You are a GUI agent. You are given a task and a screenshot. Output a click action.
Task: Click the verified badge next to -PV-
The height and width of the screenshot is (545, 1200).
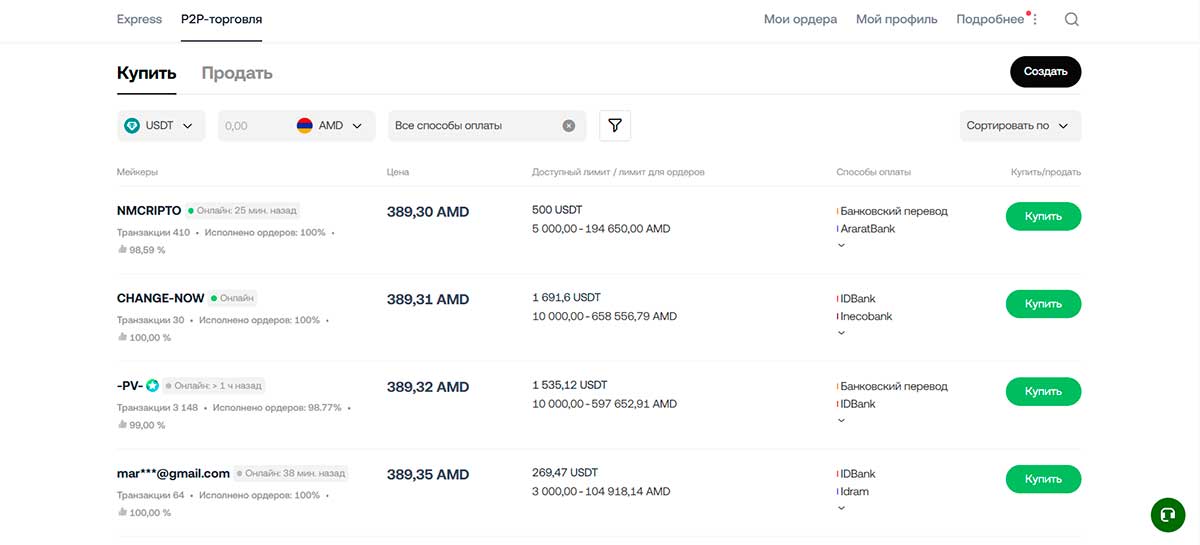pyautogui.click(x=152, y=385)
